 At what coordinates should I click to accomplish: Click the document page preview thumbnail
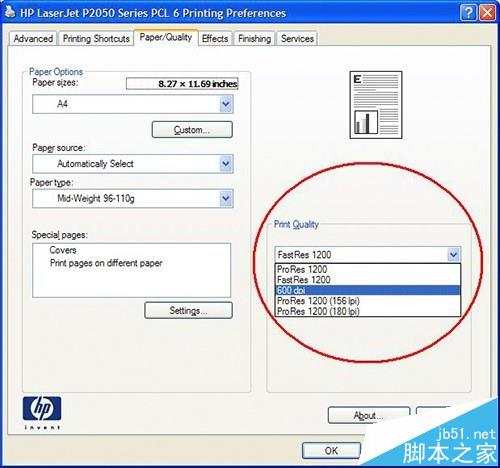coord(376,105)
